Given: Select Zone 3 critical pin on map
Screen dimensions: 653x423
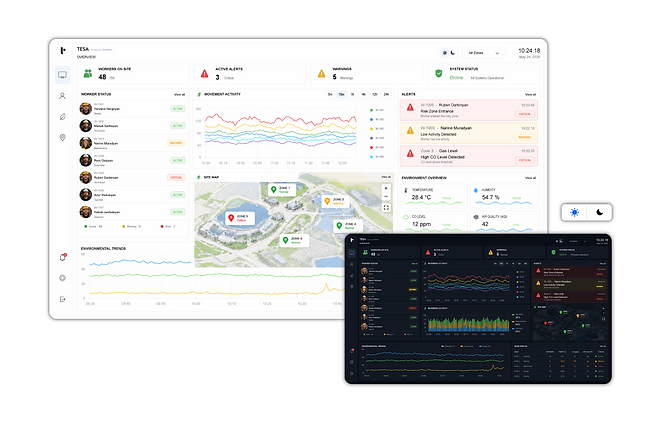Looking at the screenshot, I should [231, 218].
